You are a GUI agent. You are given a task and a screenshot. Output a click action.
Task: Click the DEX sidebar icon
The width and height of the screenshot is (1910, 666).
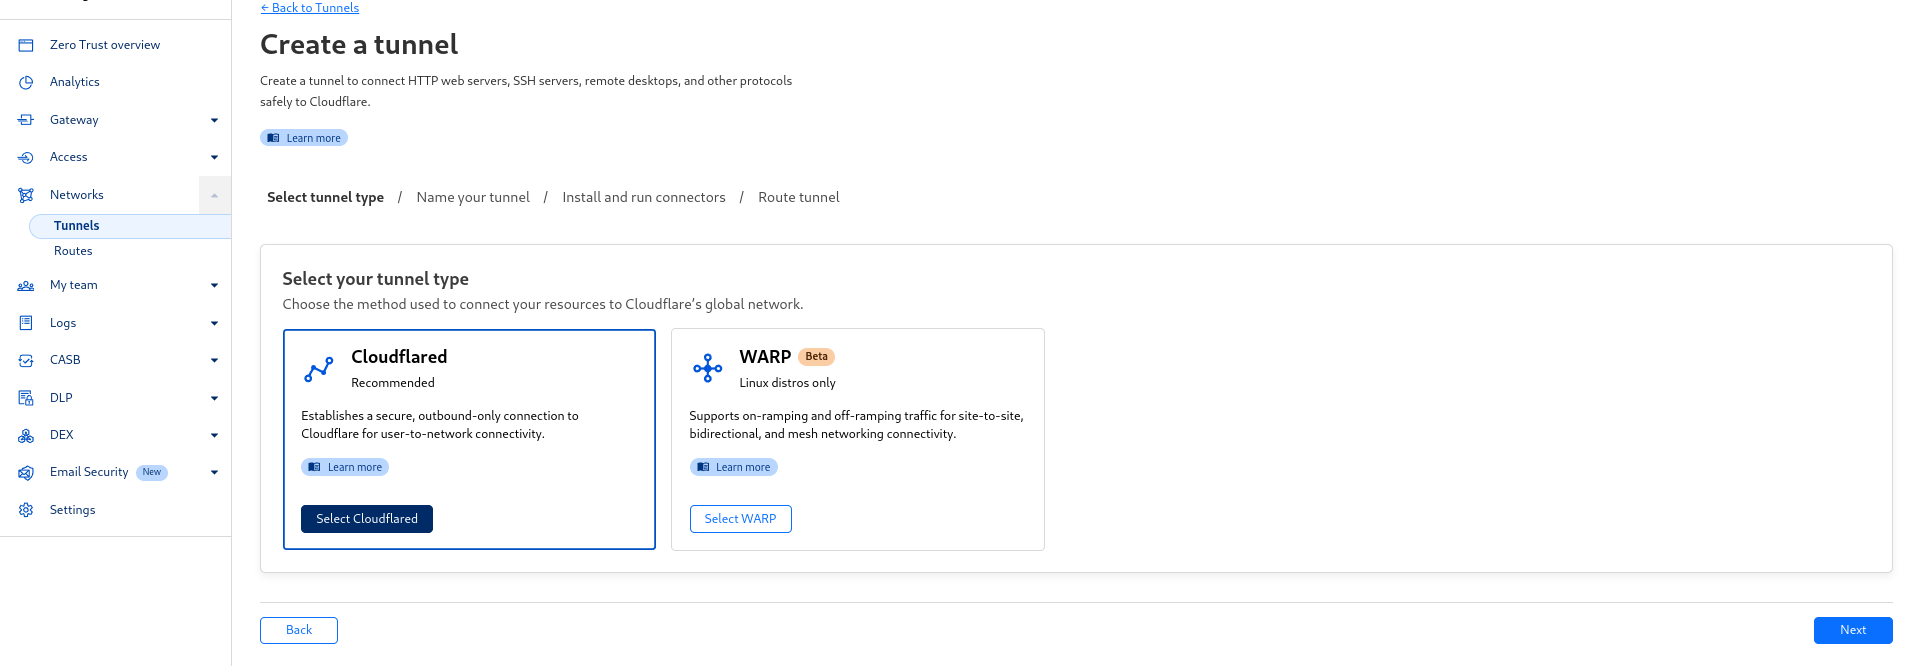click(26, 435)
